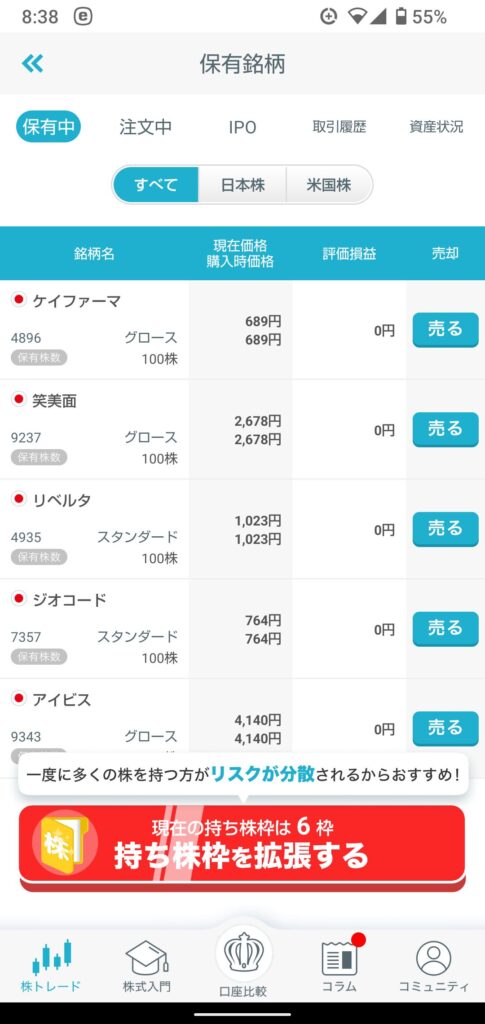View the 資産状況 tab
Screen dimensions: 485x1024
click(x=436, y=127)
